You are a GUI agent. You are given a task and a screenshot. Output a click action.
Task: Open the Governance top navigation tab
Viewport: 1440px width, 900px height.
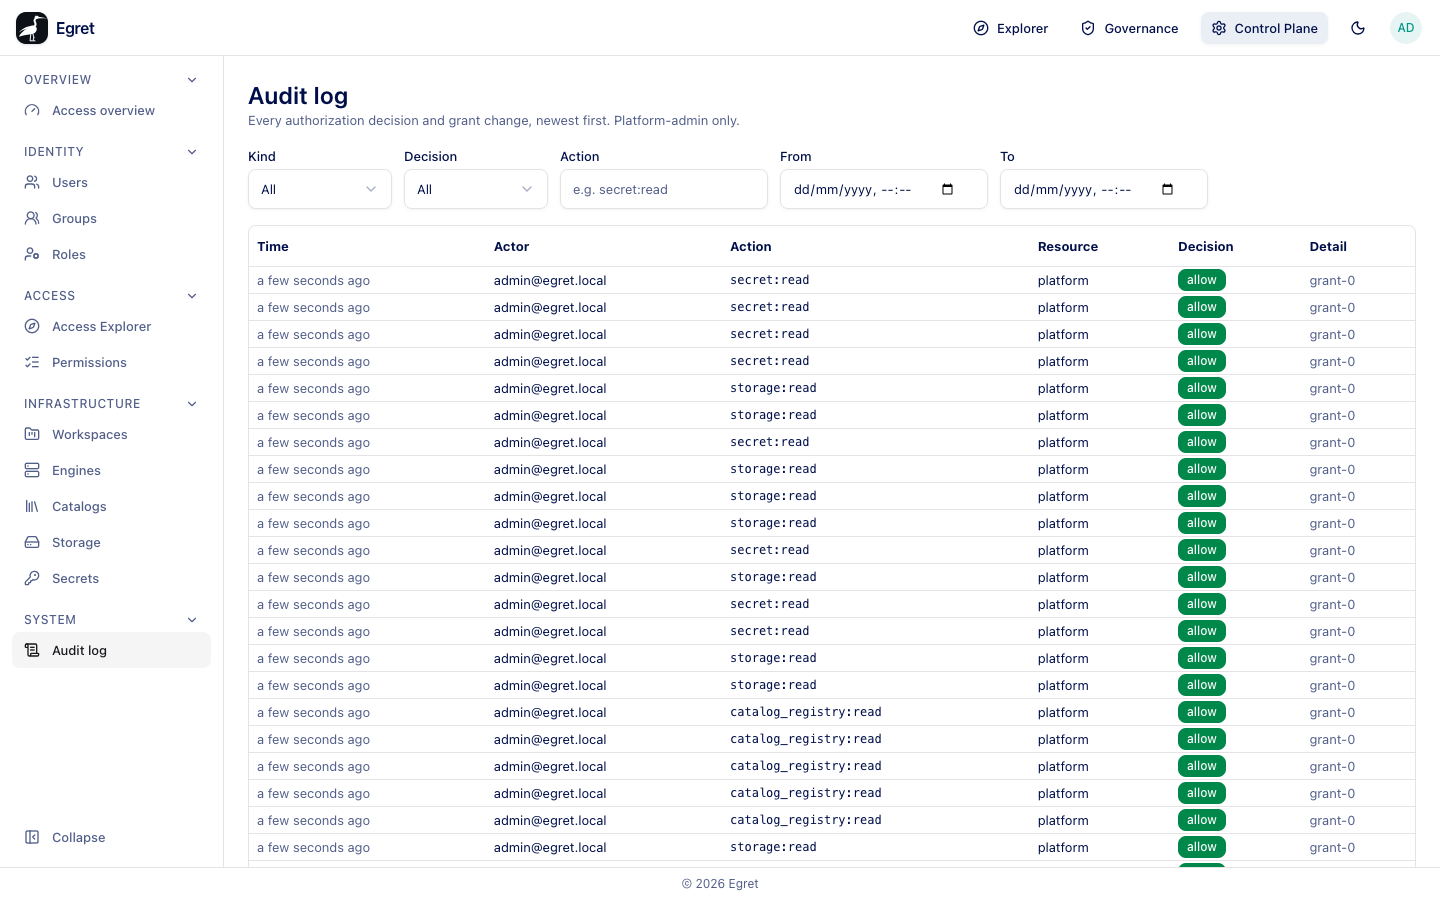pos(1130,28)
